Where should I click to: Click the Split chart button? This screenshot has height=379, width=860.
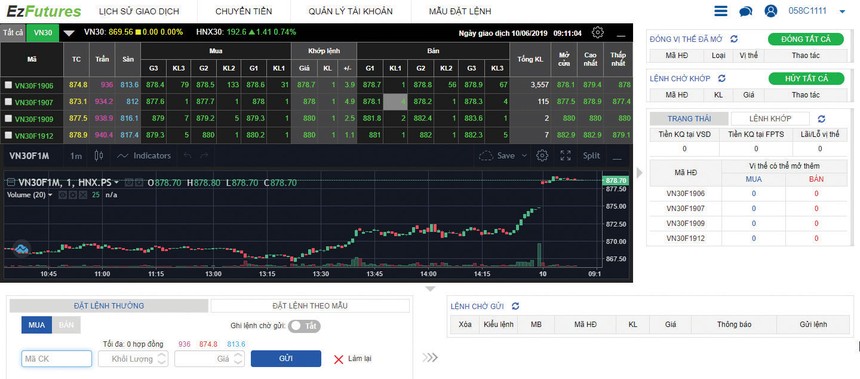[591, 156]
